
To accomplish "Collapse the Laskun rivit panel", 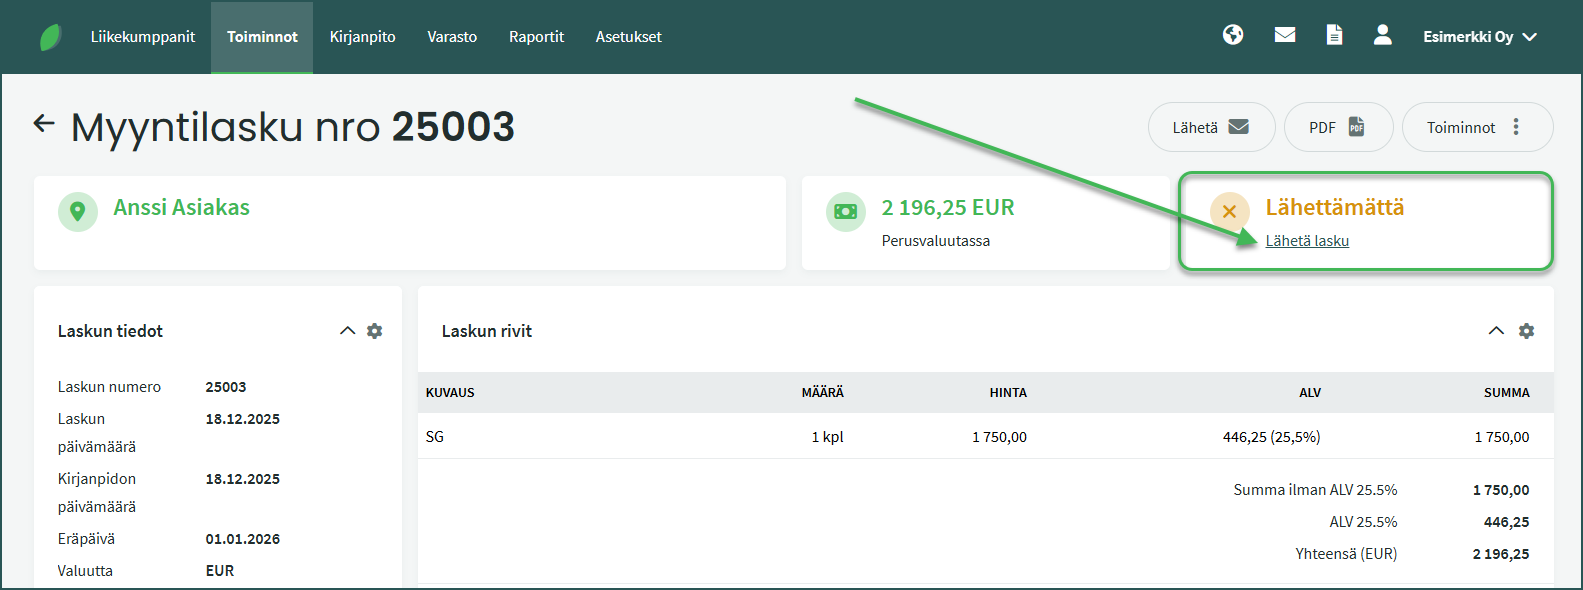I will point(1496,331).
